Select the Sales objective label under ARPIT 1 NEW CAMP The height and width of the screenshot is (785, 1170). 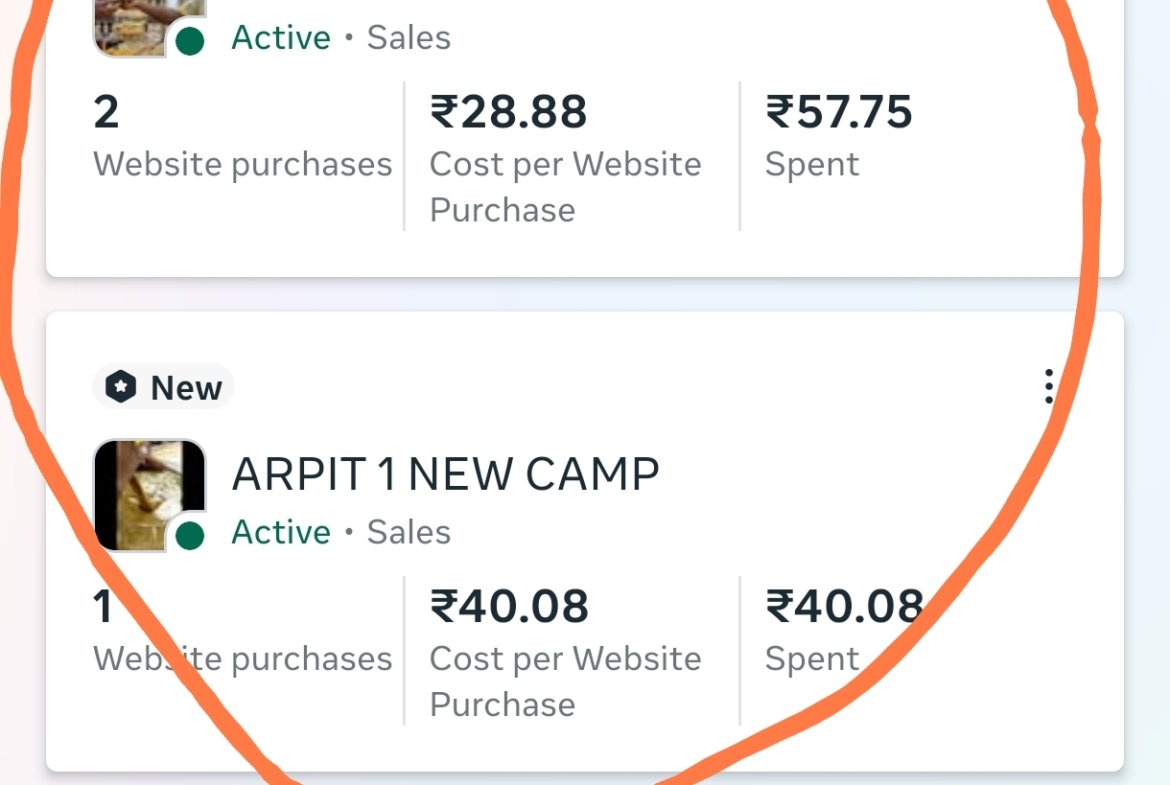409,532
